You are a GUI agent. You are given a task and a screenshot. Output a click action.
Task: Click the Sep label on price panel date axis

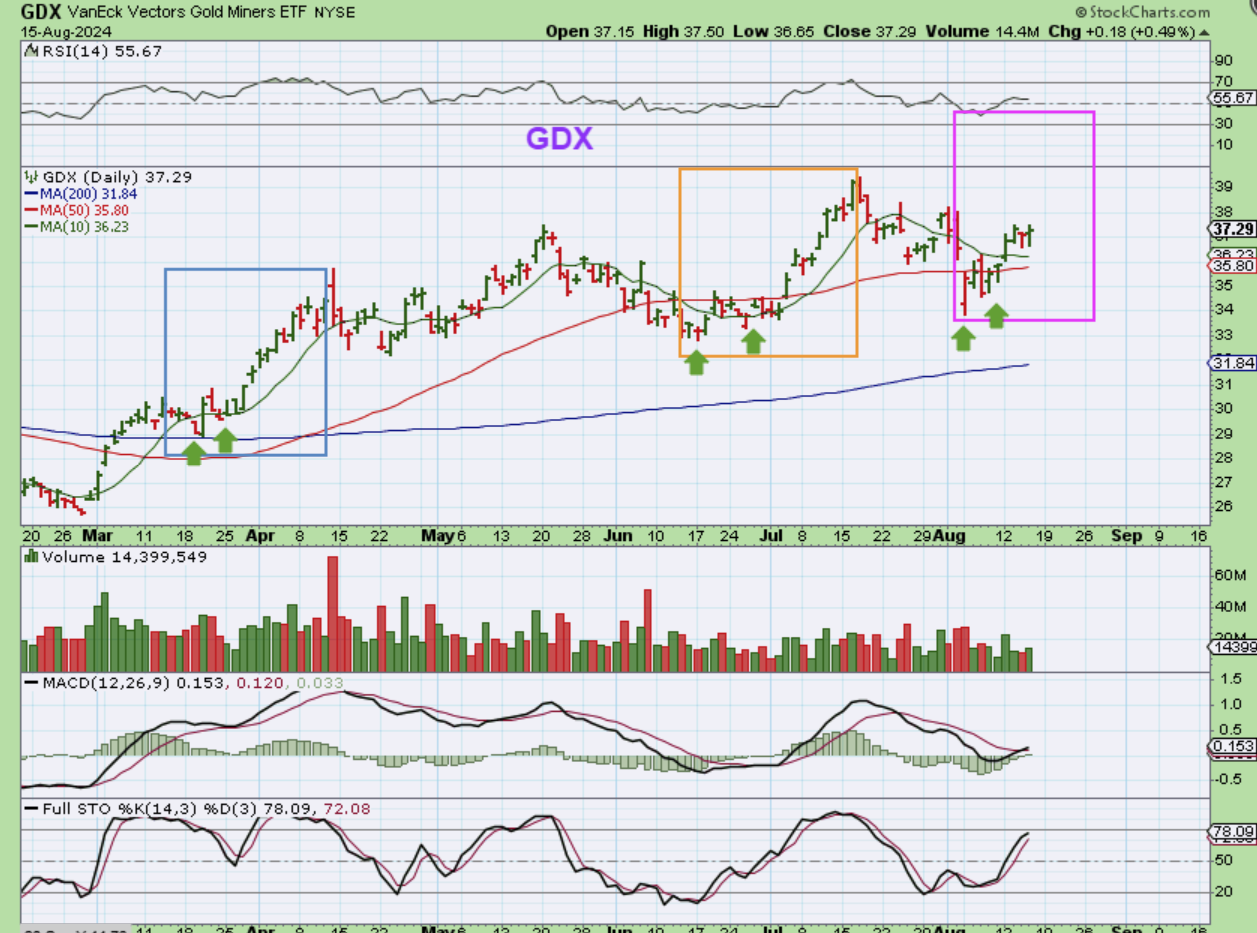coord(1126,535)
